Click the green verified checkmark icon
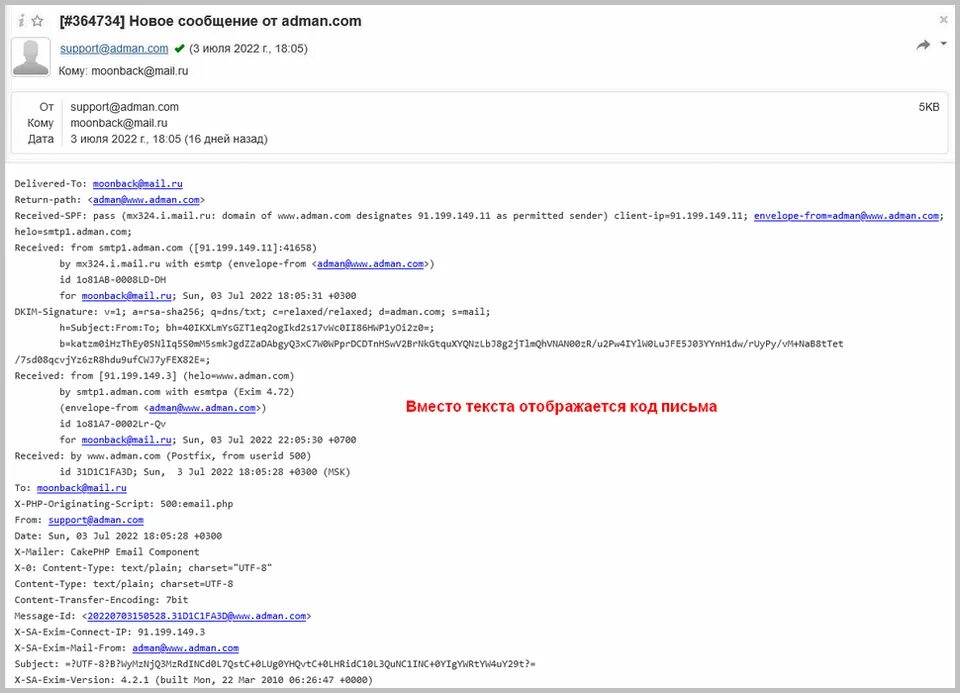The width and height of the screenshot is (960, 693). tap(179, 48)
